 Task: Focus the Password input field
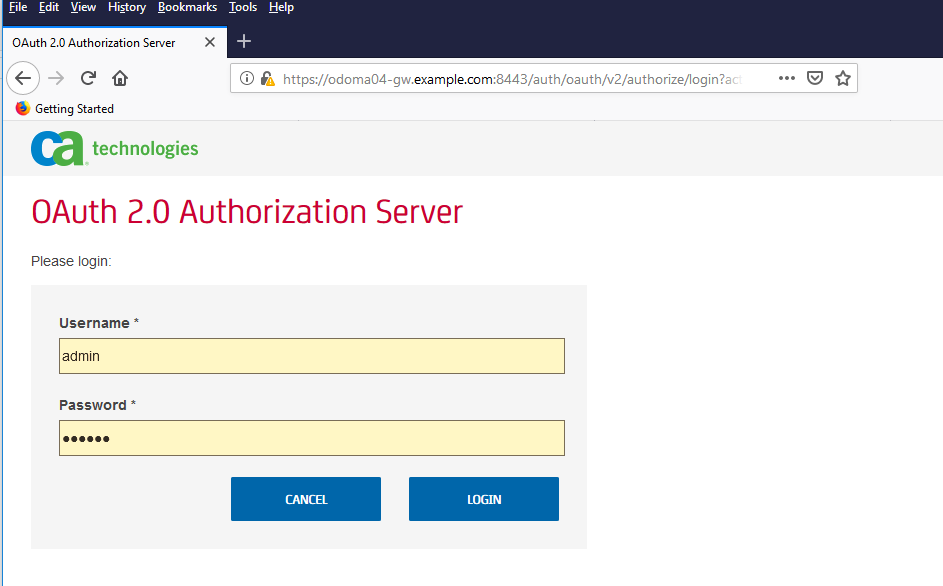click(x=311, y=437)
